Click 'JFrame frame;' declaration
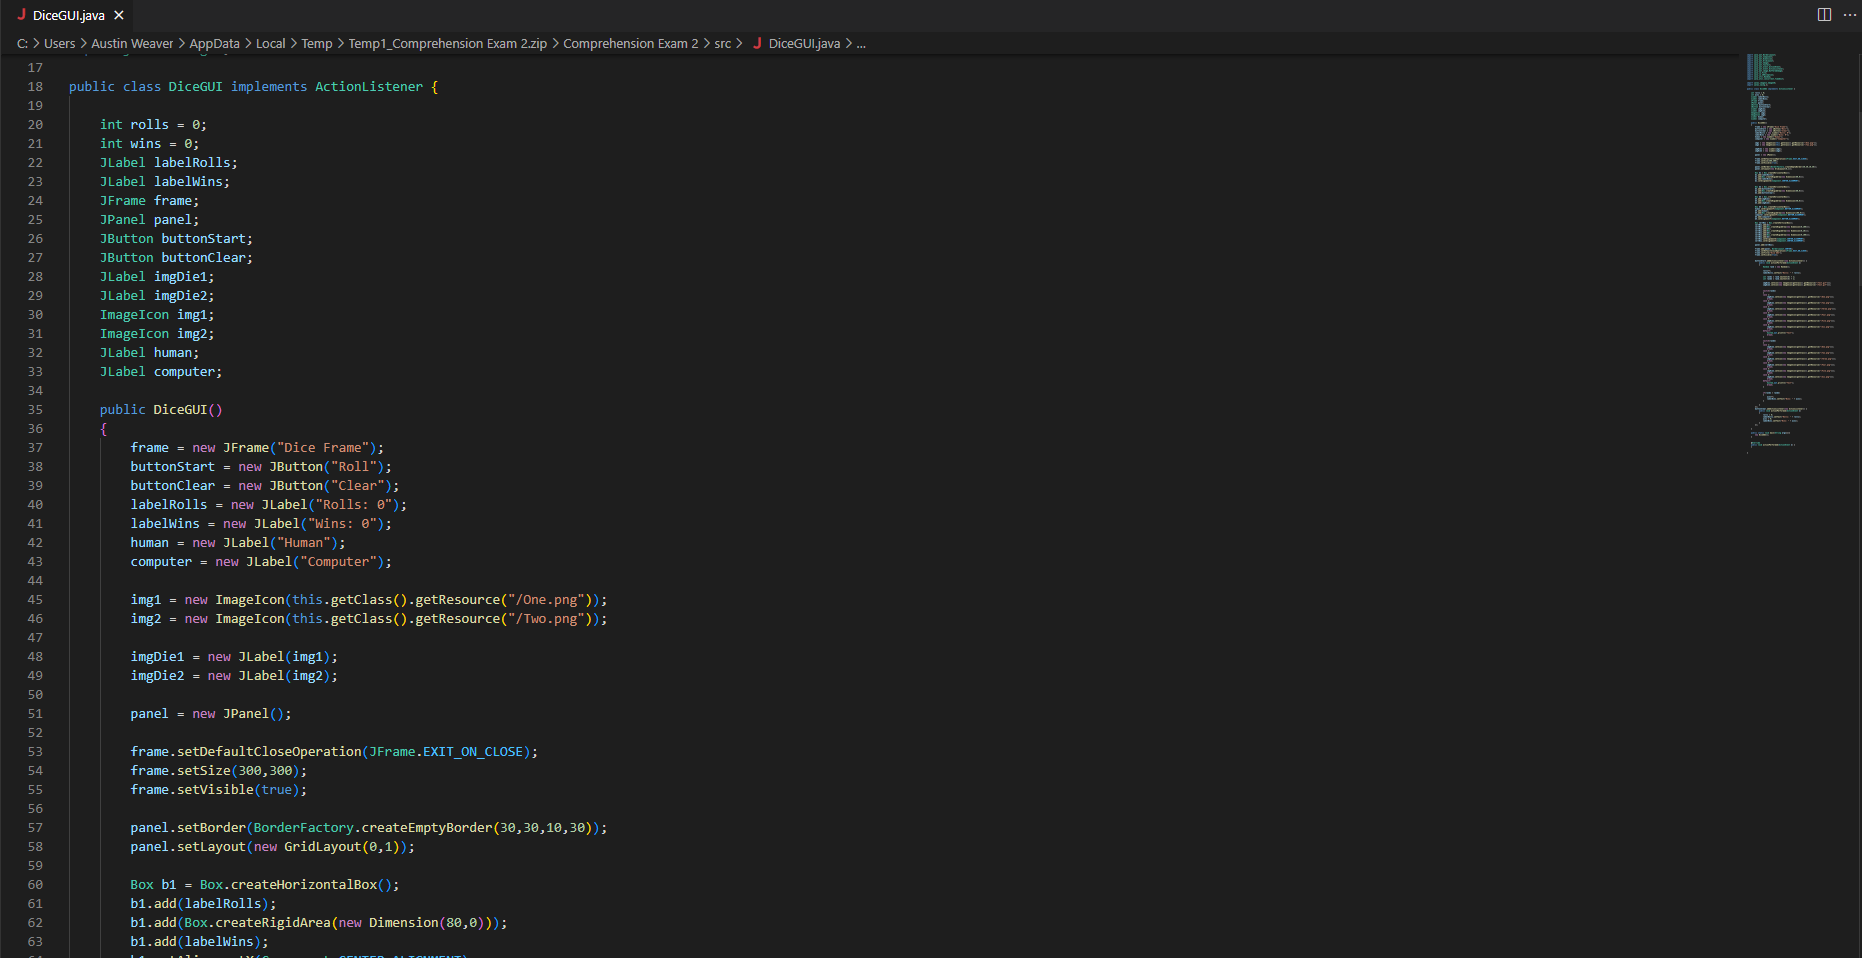 (149, 201)
